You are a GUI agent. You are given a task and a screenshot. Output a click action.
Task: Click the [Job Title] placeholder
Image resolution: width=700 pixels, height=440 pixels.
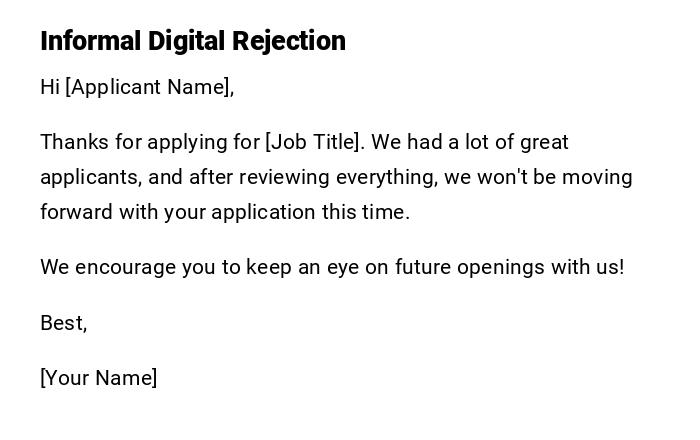[312, 142]
